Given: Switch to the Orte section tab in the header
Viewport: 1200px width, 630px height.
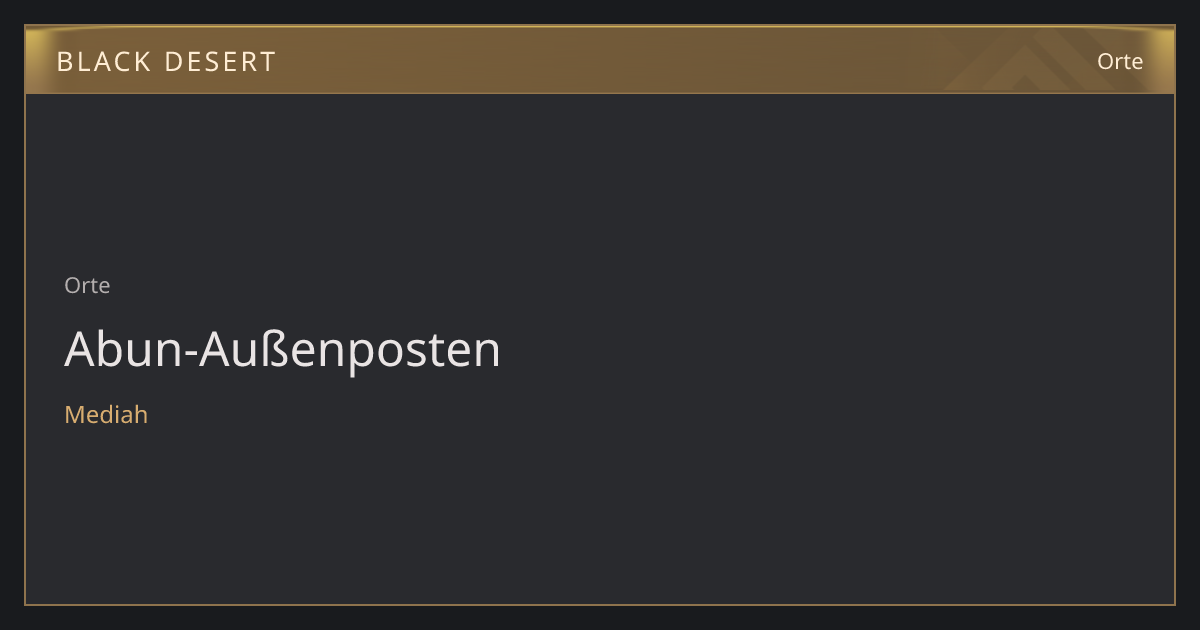Looking at the screenshot, I should tap(1120, 61).
